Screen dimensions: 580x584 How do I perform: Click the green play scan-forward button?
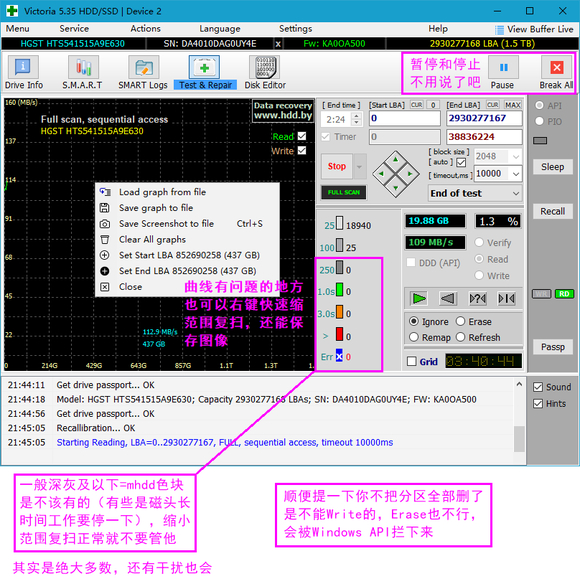419,298
